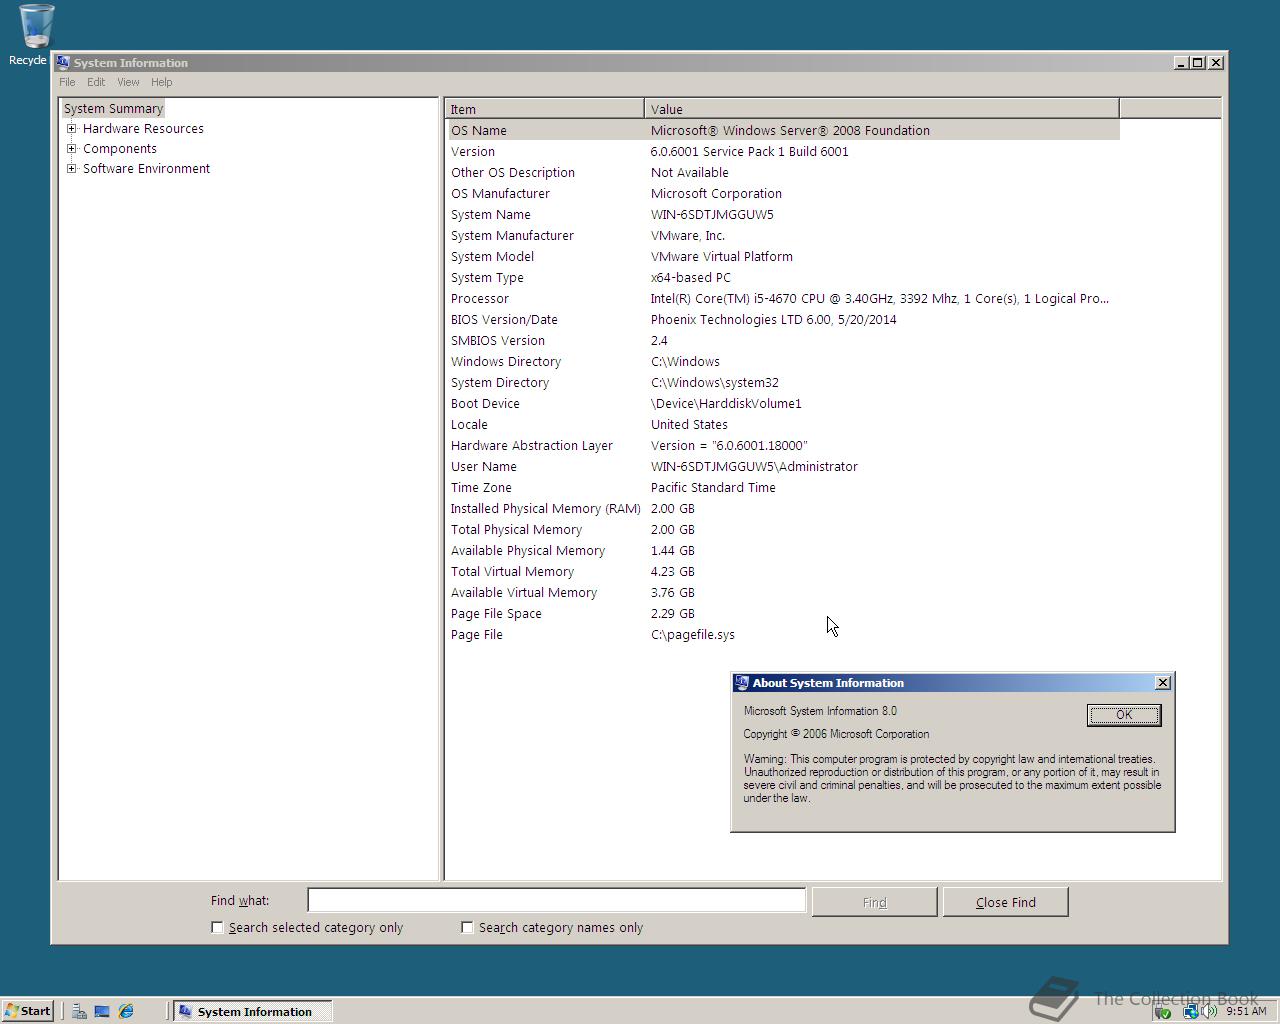Select the Hardware Abstraction Layer row

783,445
